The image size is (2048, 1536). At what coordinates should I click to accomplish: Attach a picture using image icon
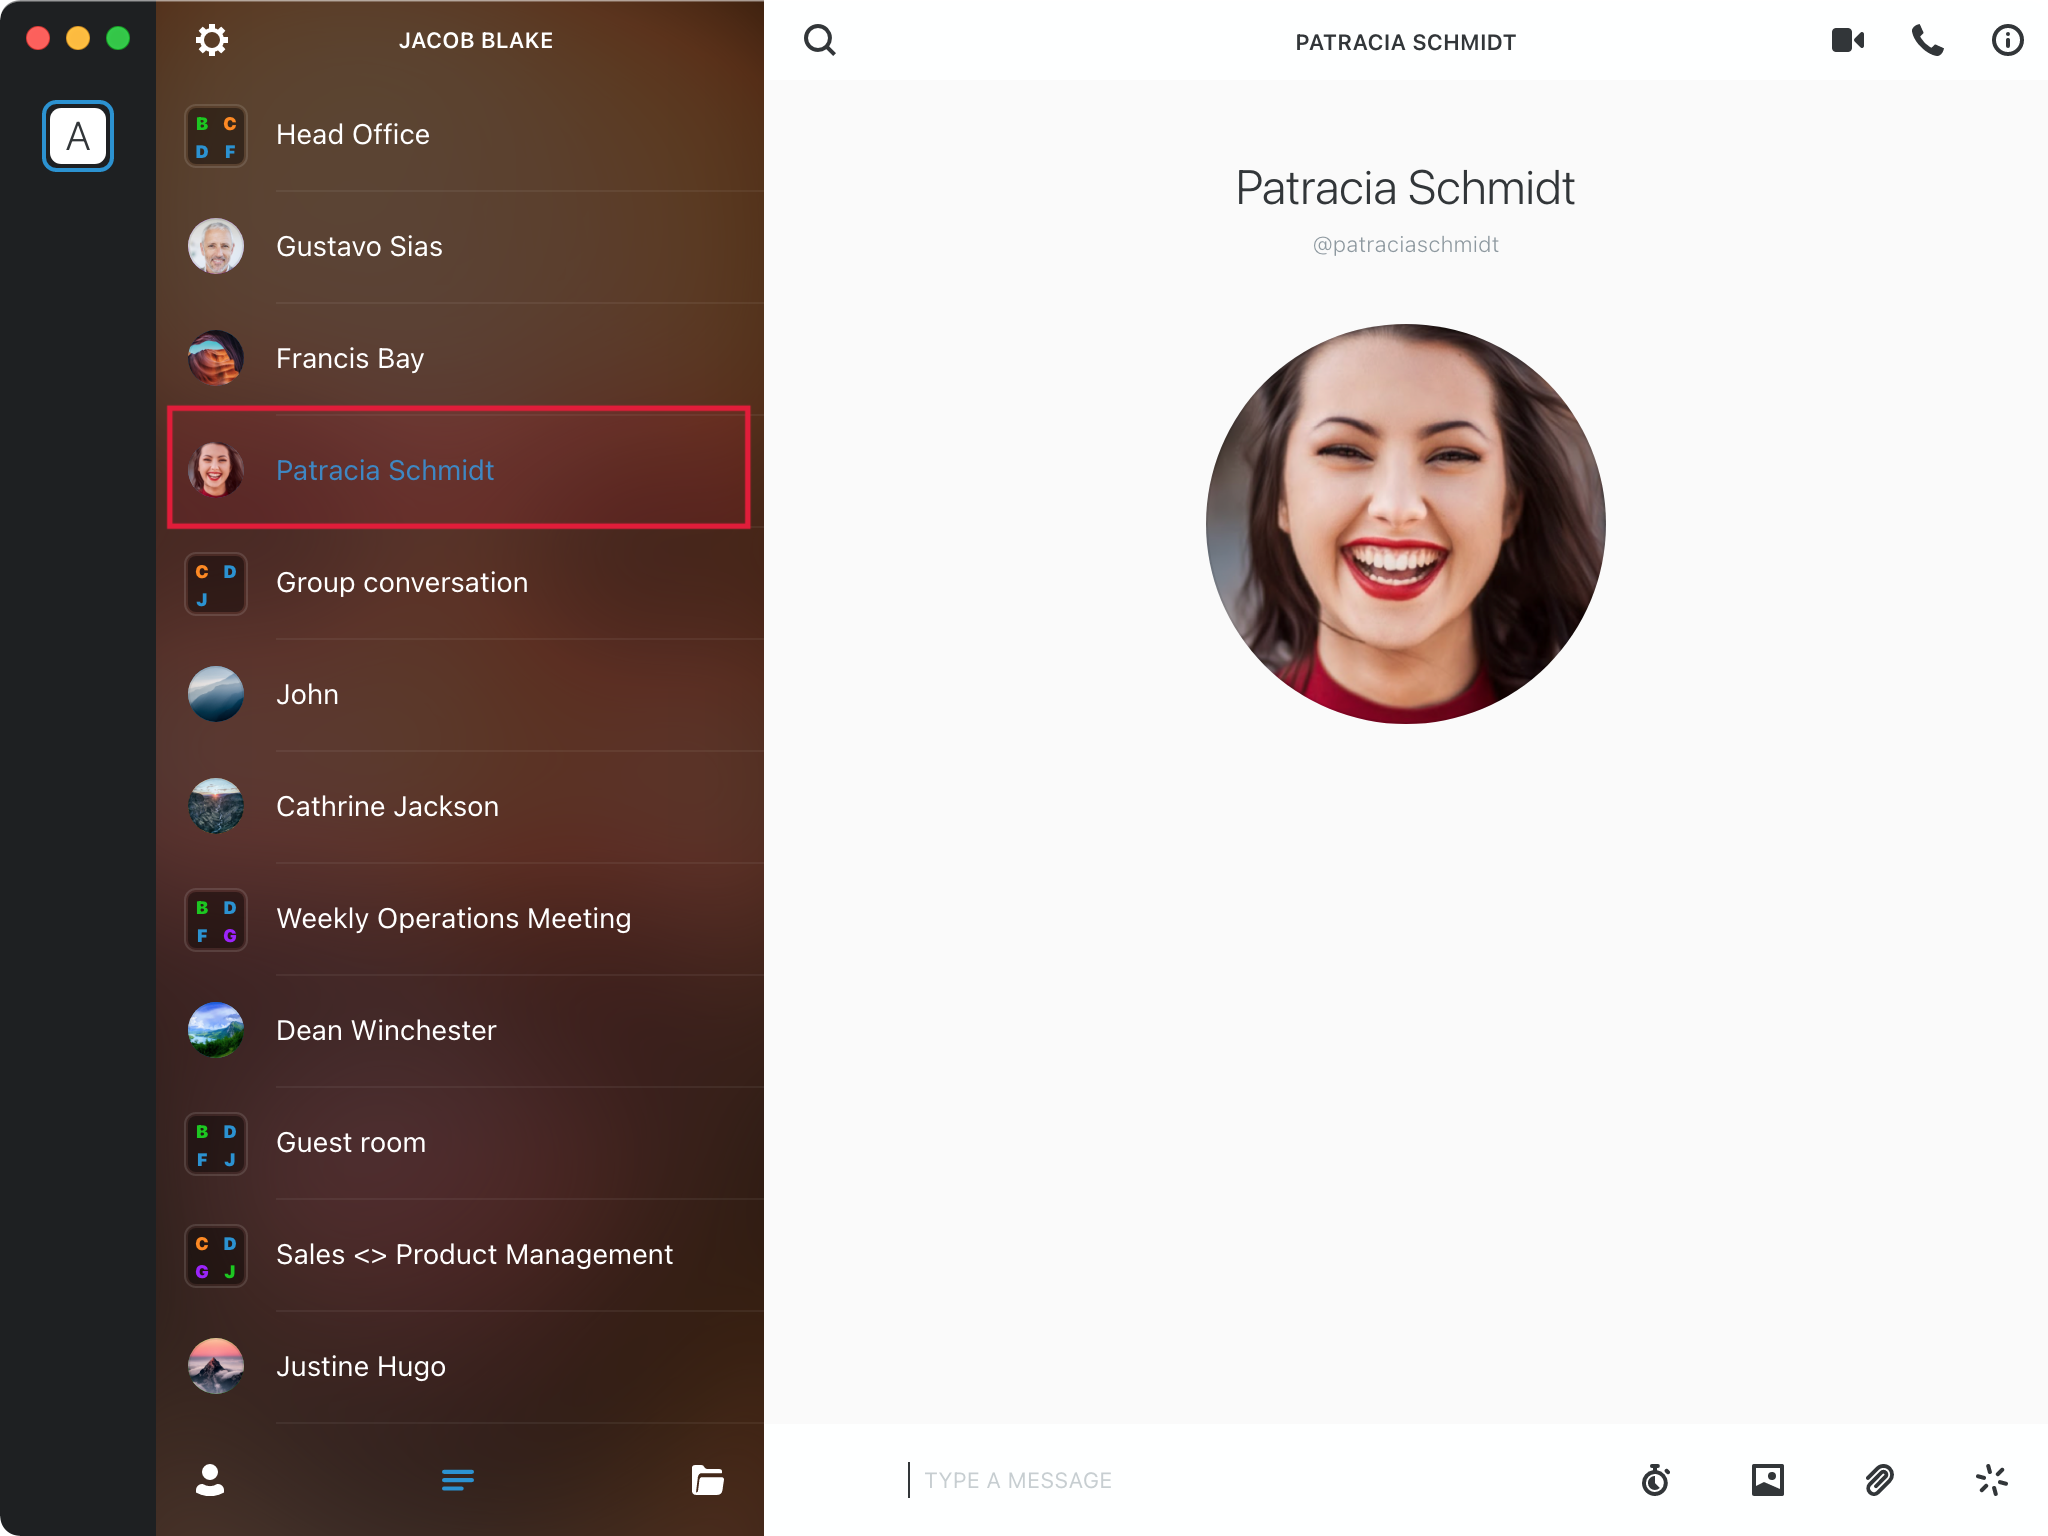tap(1767, 1480)
